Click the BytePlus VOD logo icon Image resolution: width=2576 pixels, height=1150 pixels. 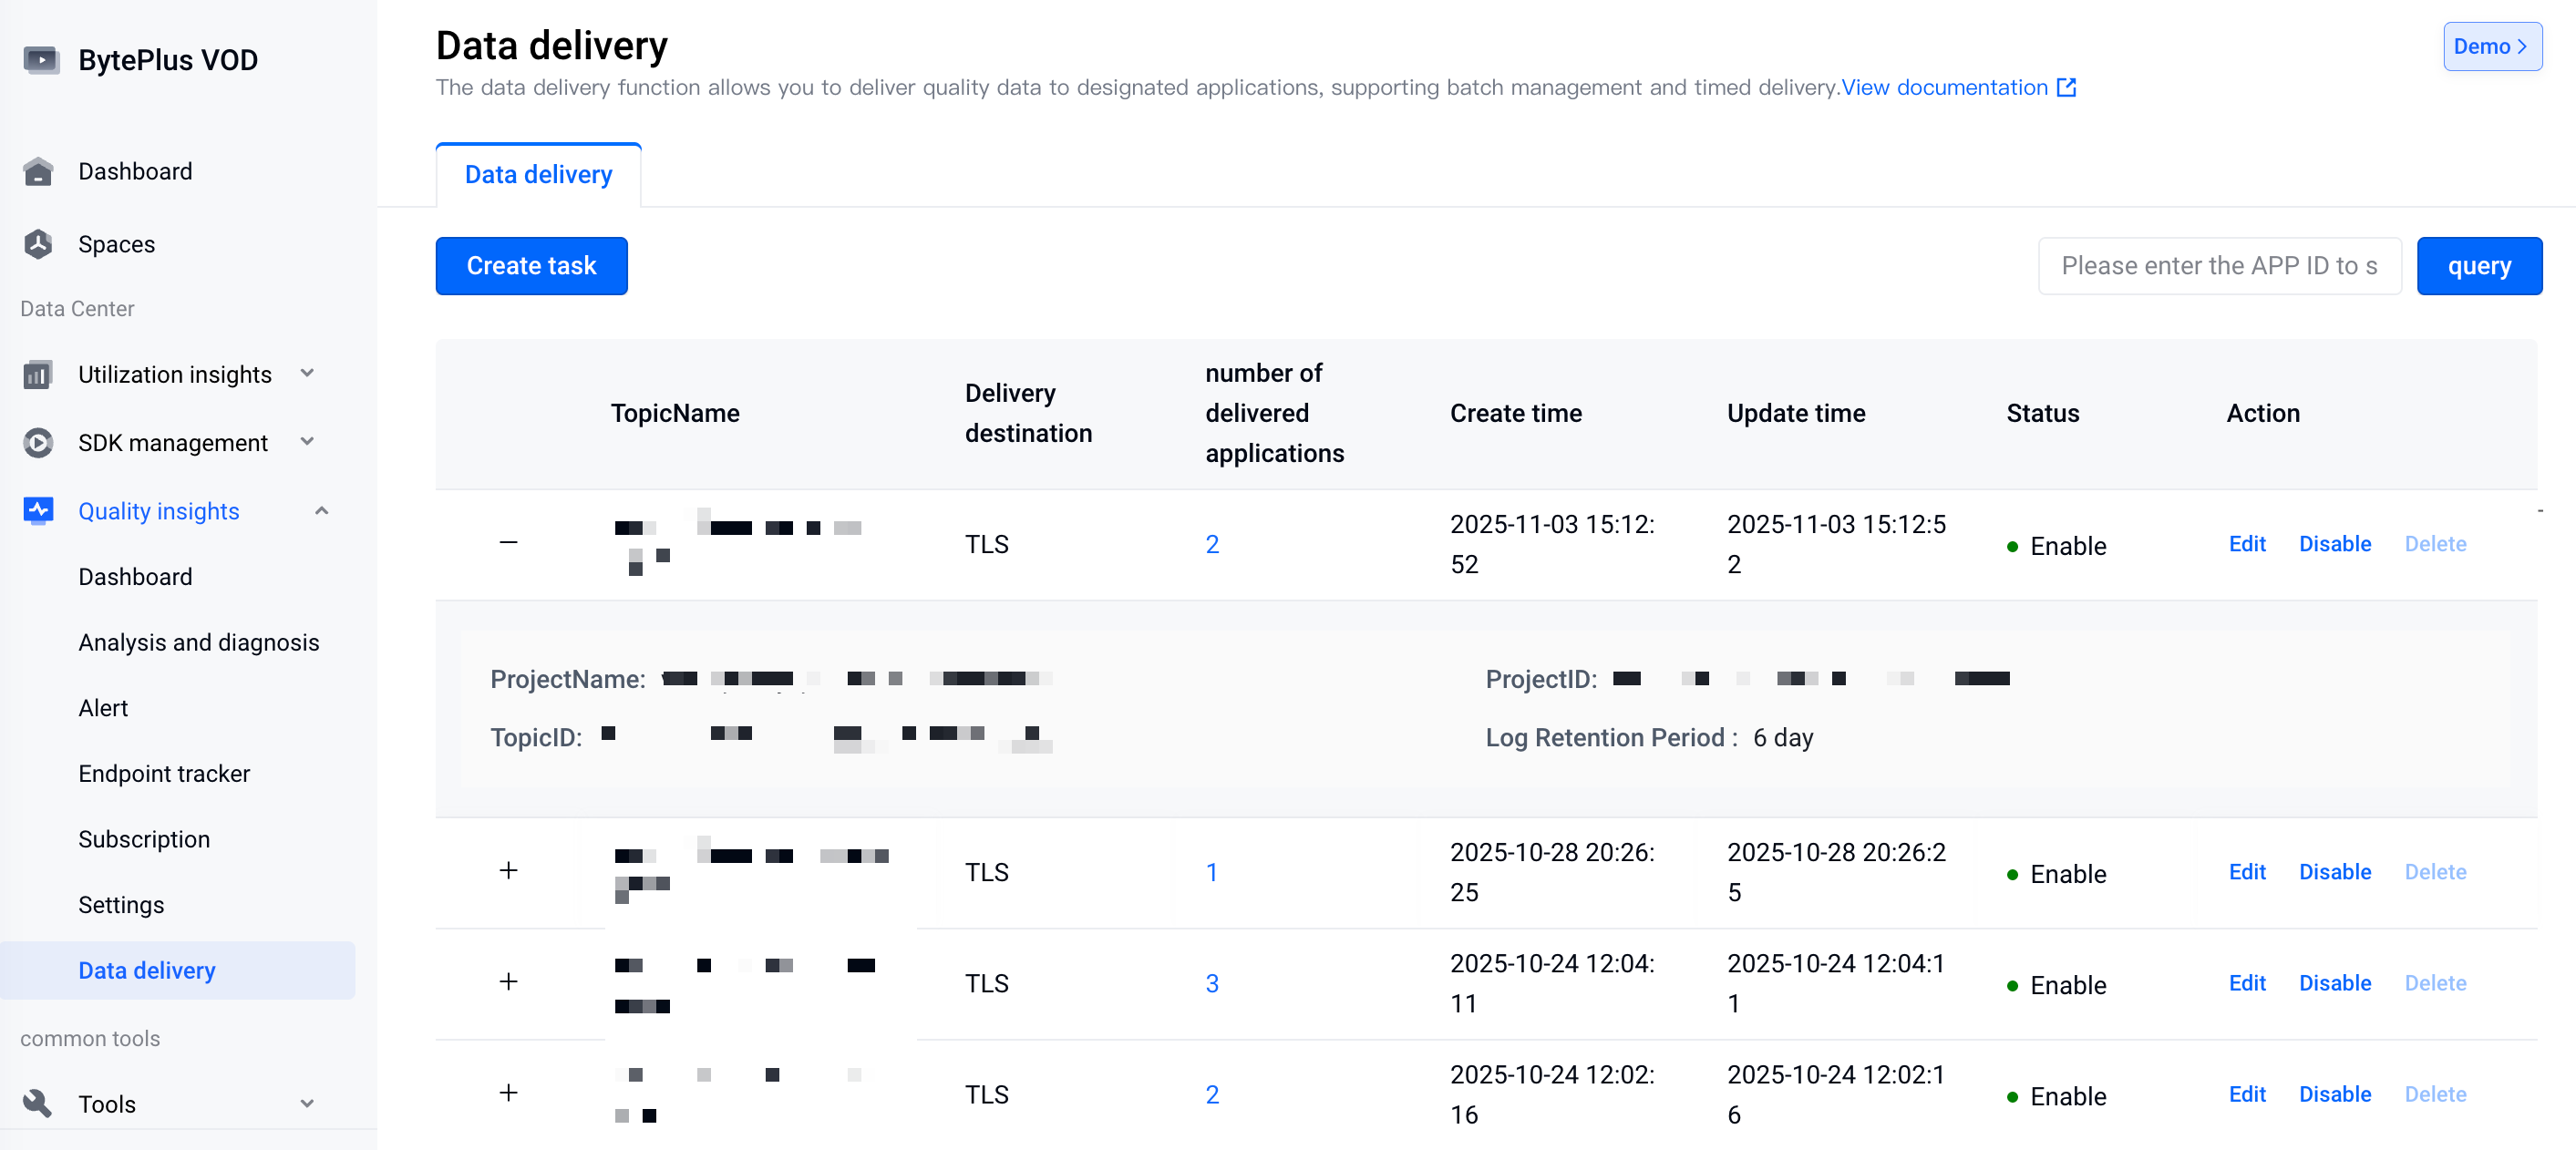[41, 60]
